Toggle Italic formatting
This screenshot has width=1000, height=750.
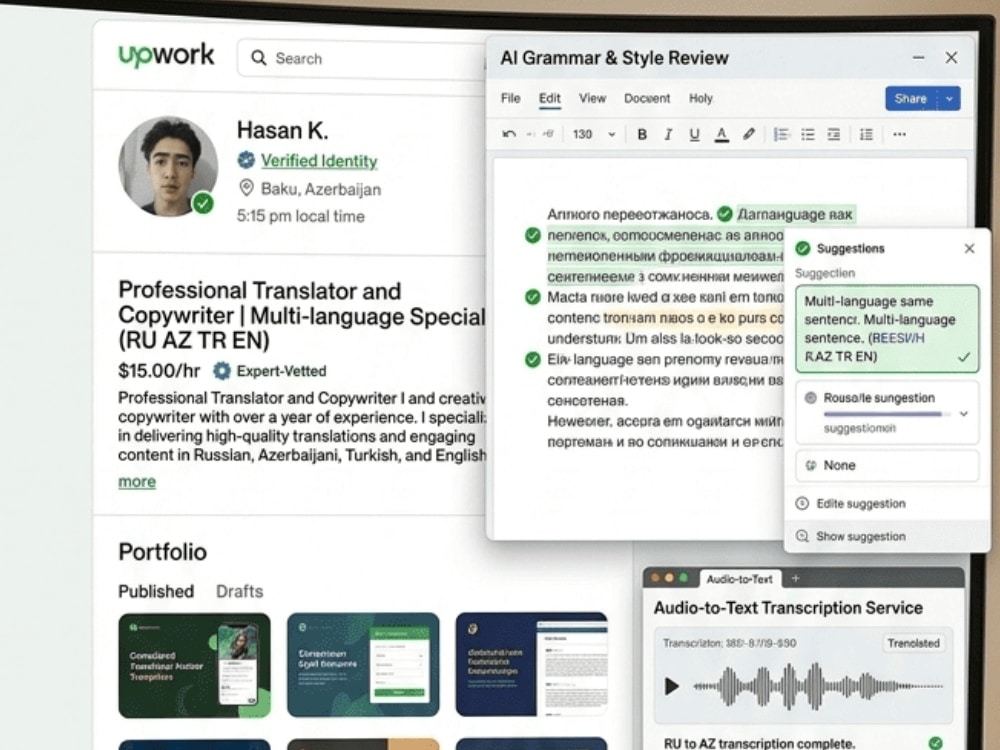[668, 134]
